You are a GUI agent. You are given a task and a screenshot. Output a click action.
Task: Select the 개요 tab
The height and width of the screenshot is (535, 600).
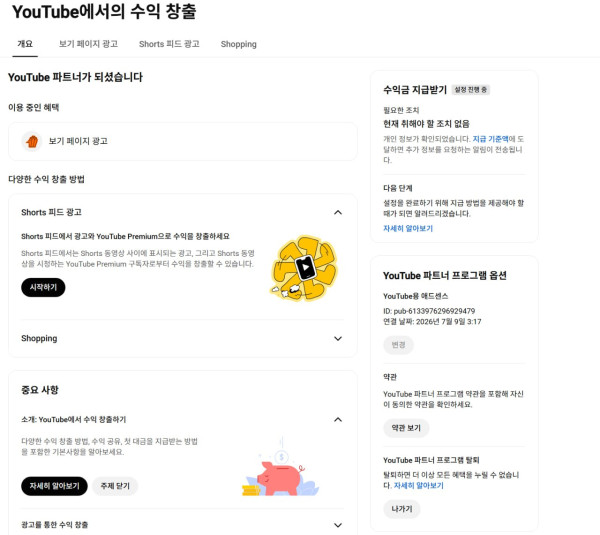pyautogui.click(x=25, y=44)
